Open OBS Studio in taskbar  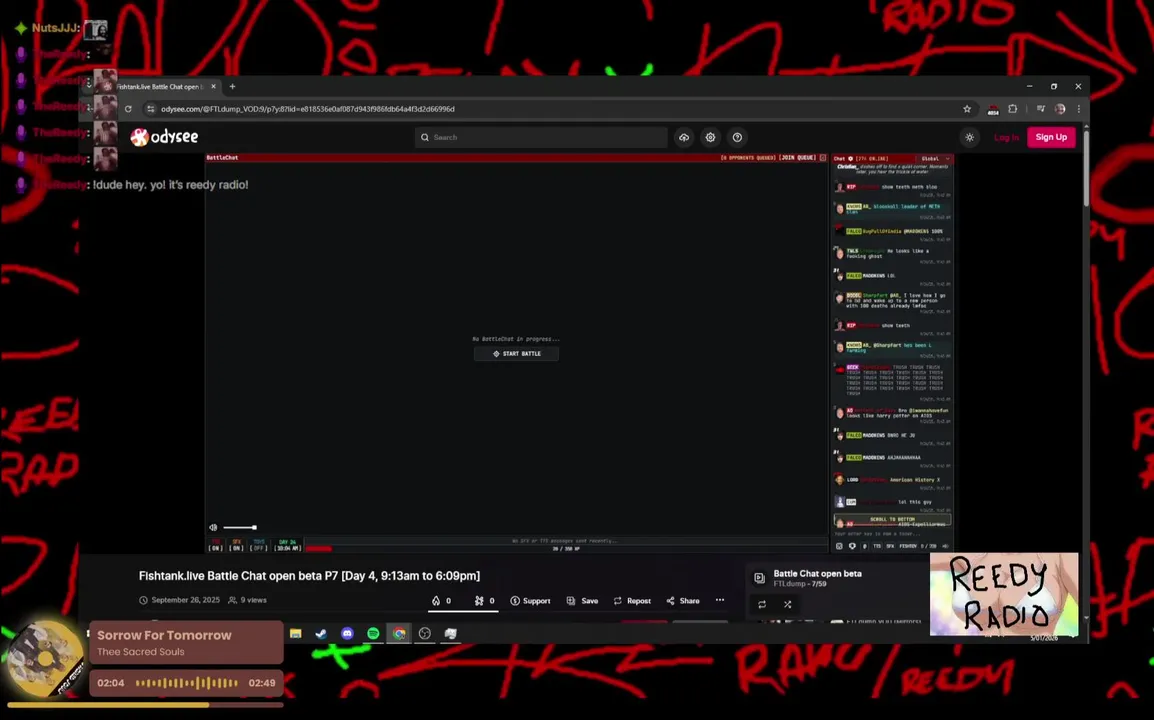point(425,633)
